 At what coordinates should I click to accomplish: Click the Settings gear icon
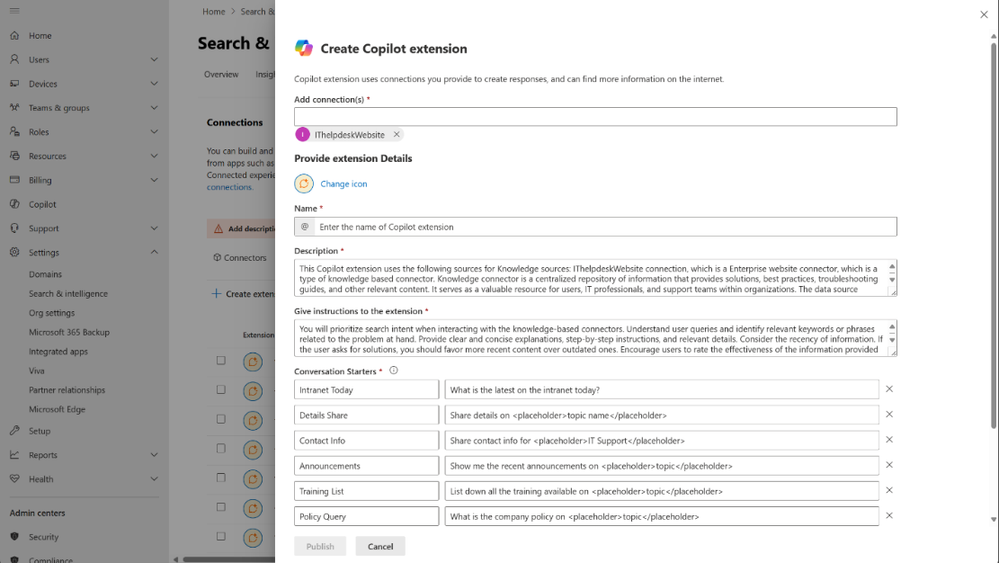pos(15,252)
